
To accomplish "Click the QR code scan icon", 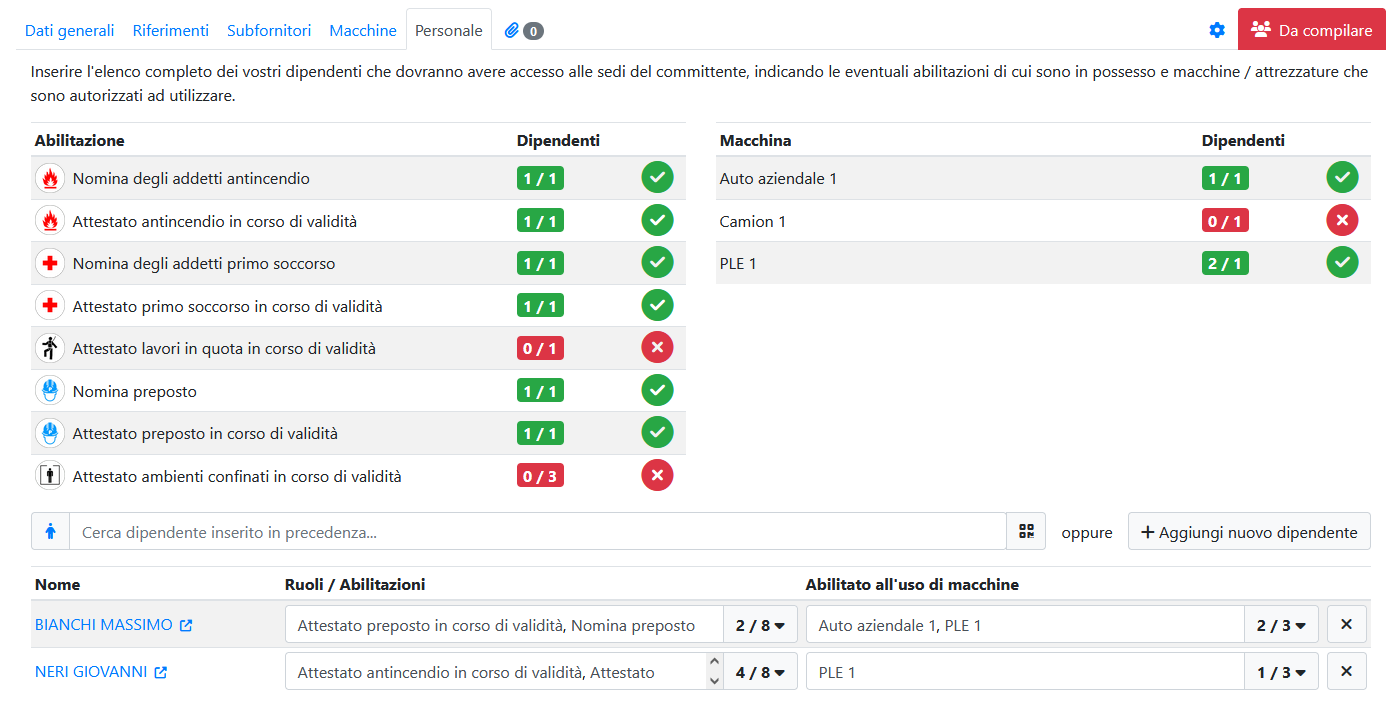I will (x=1026, y=532).
